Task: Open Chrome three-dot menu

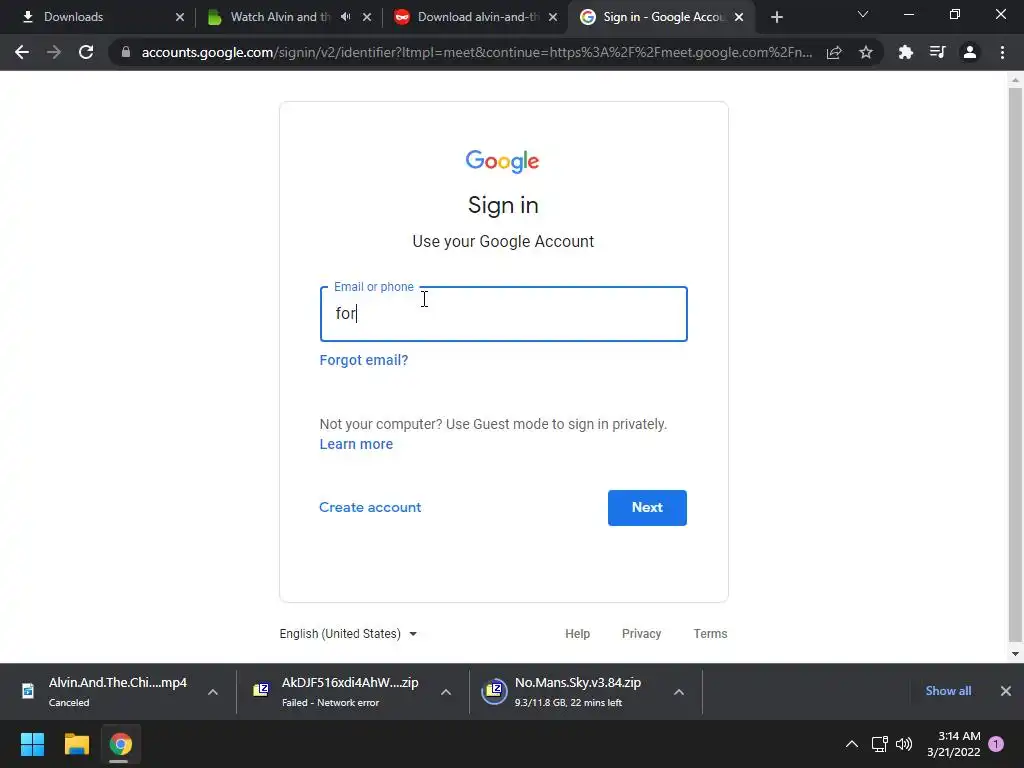Action: point(1002,52)
